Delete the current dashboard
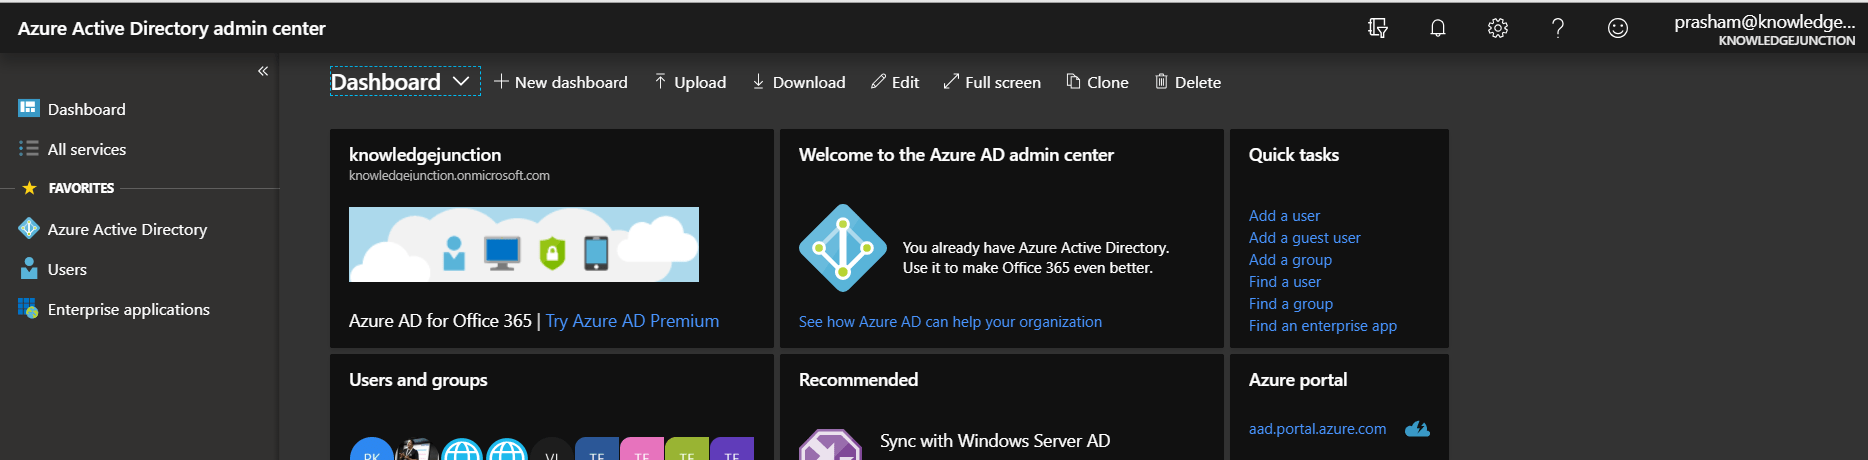 tap(1188, 82)
